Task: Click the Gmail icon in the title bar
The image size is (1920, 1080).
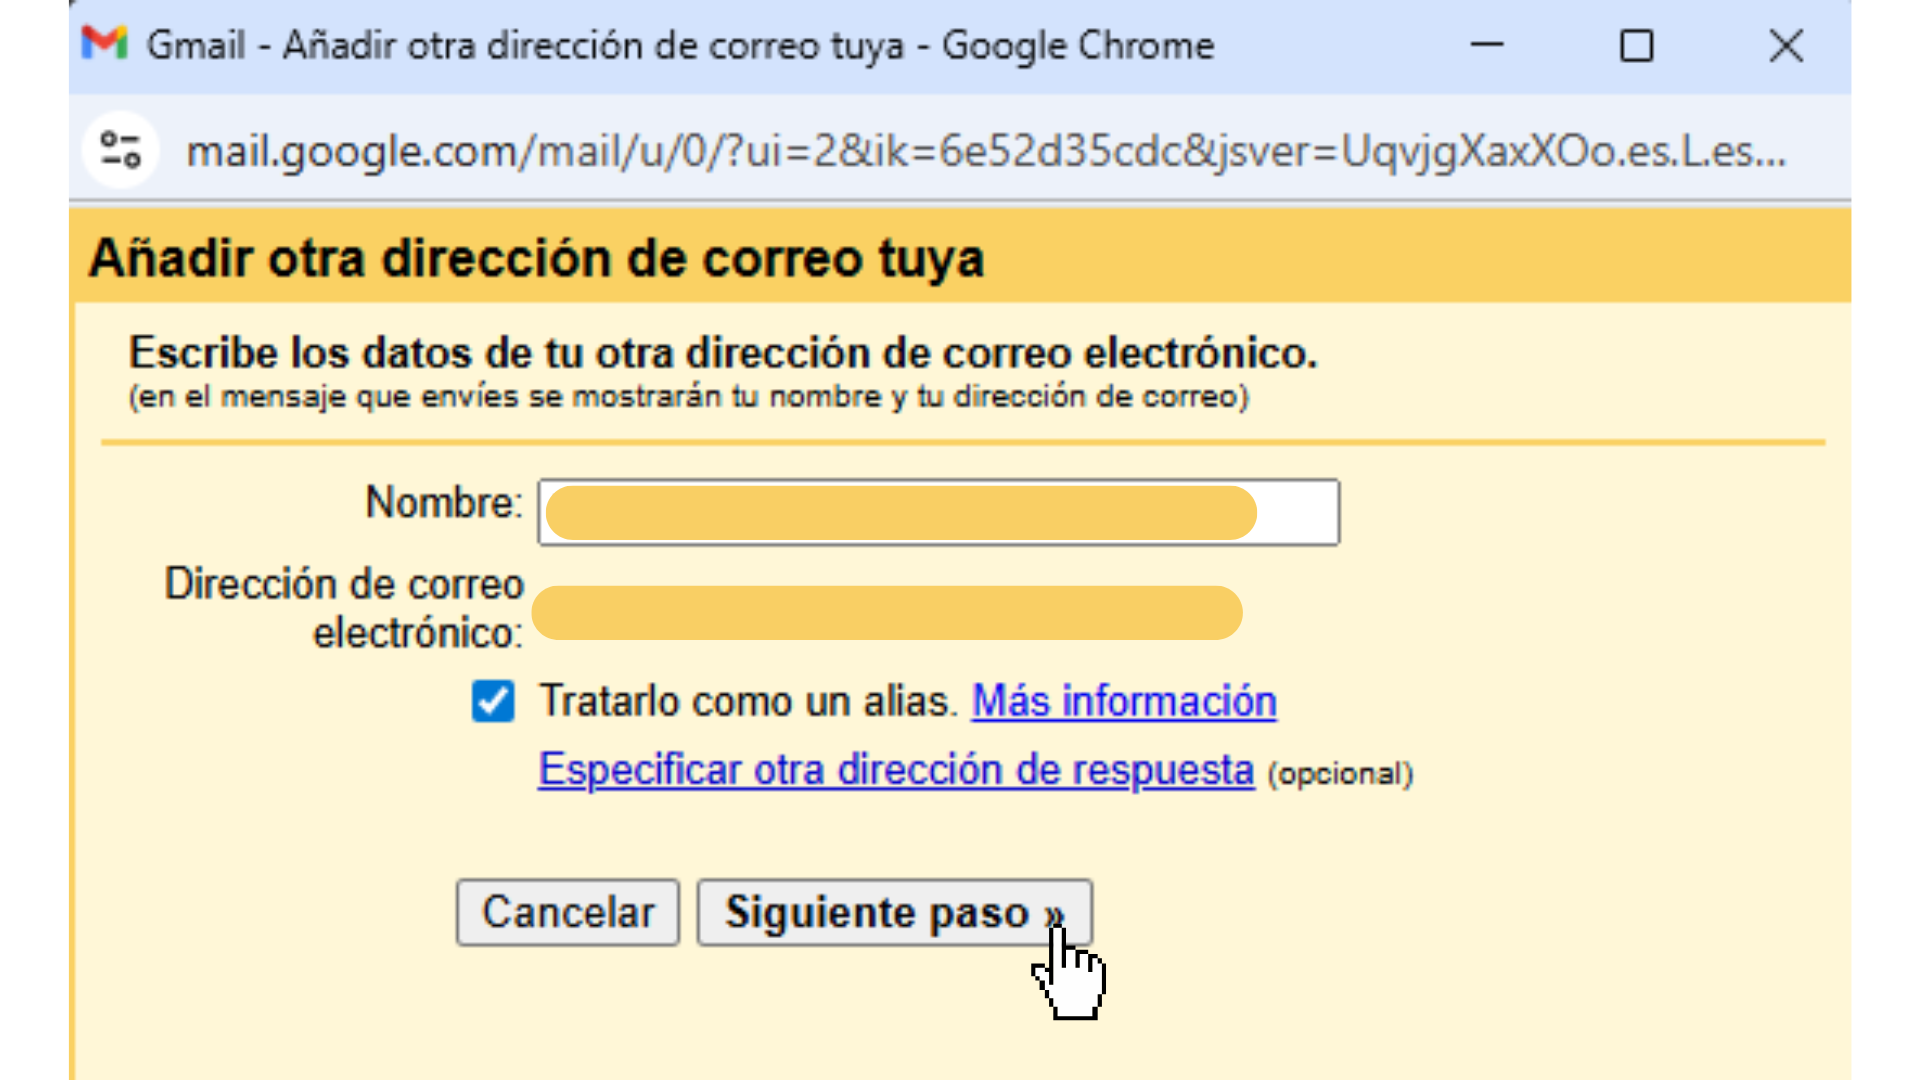Action: [x=106, y=44]
